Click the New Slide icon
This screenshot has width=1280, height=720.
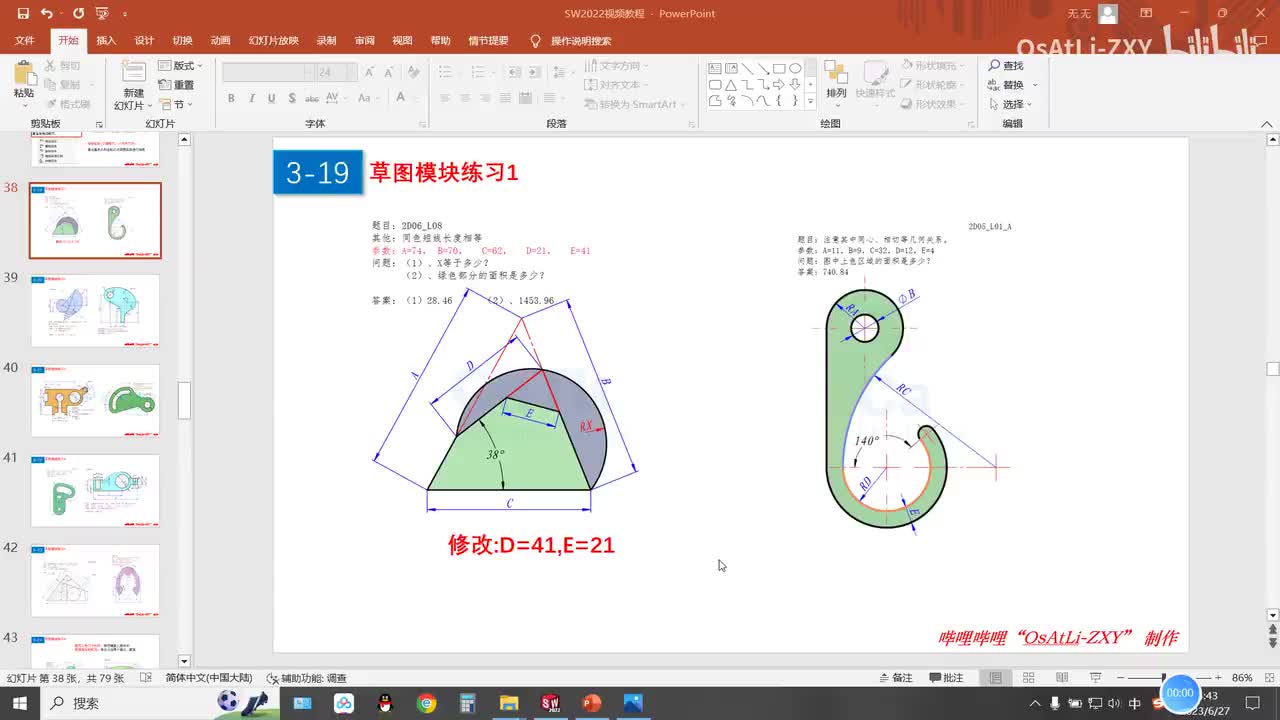(133, 73)
